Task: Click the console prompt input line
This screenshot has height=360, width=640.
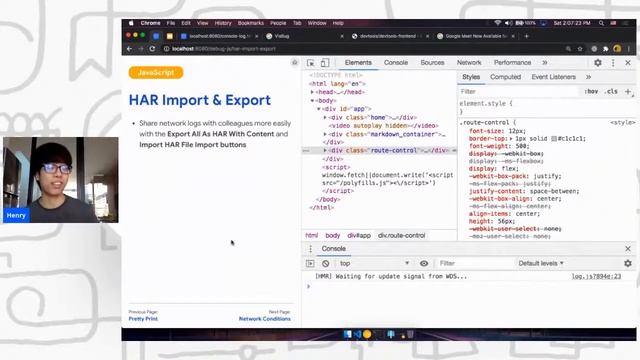Action: (x=469, y=287)
